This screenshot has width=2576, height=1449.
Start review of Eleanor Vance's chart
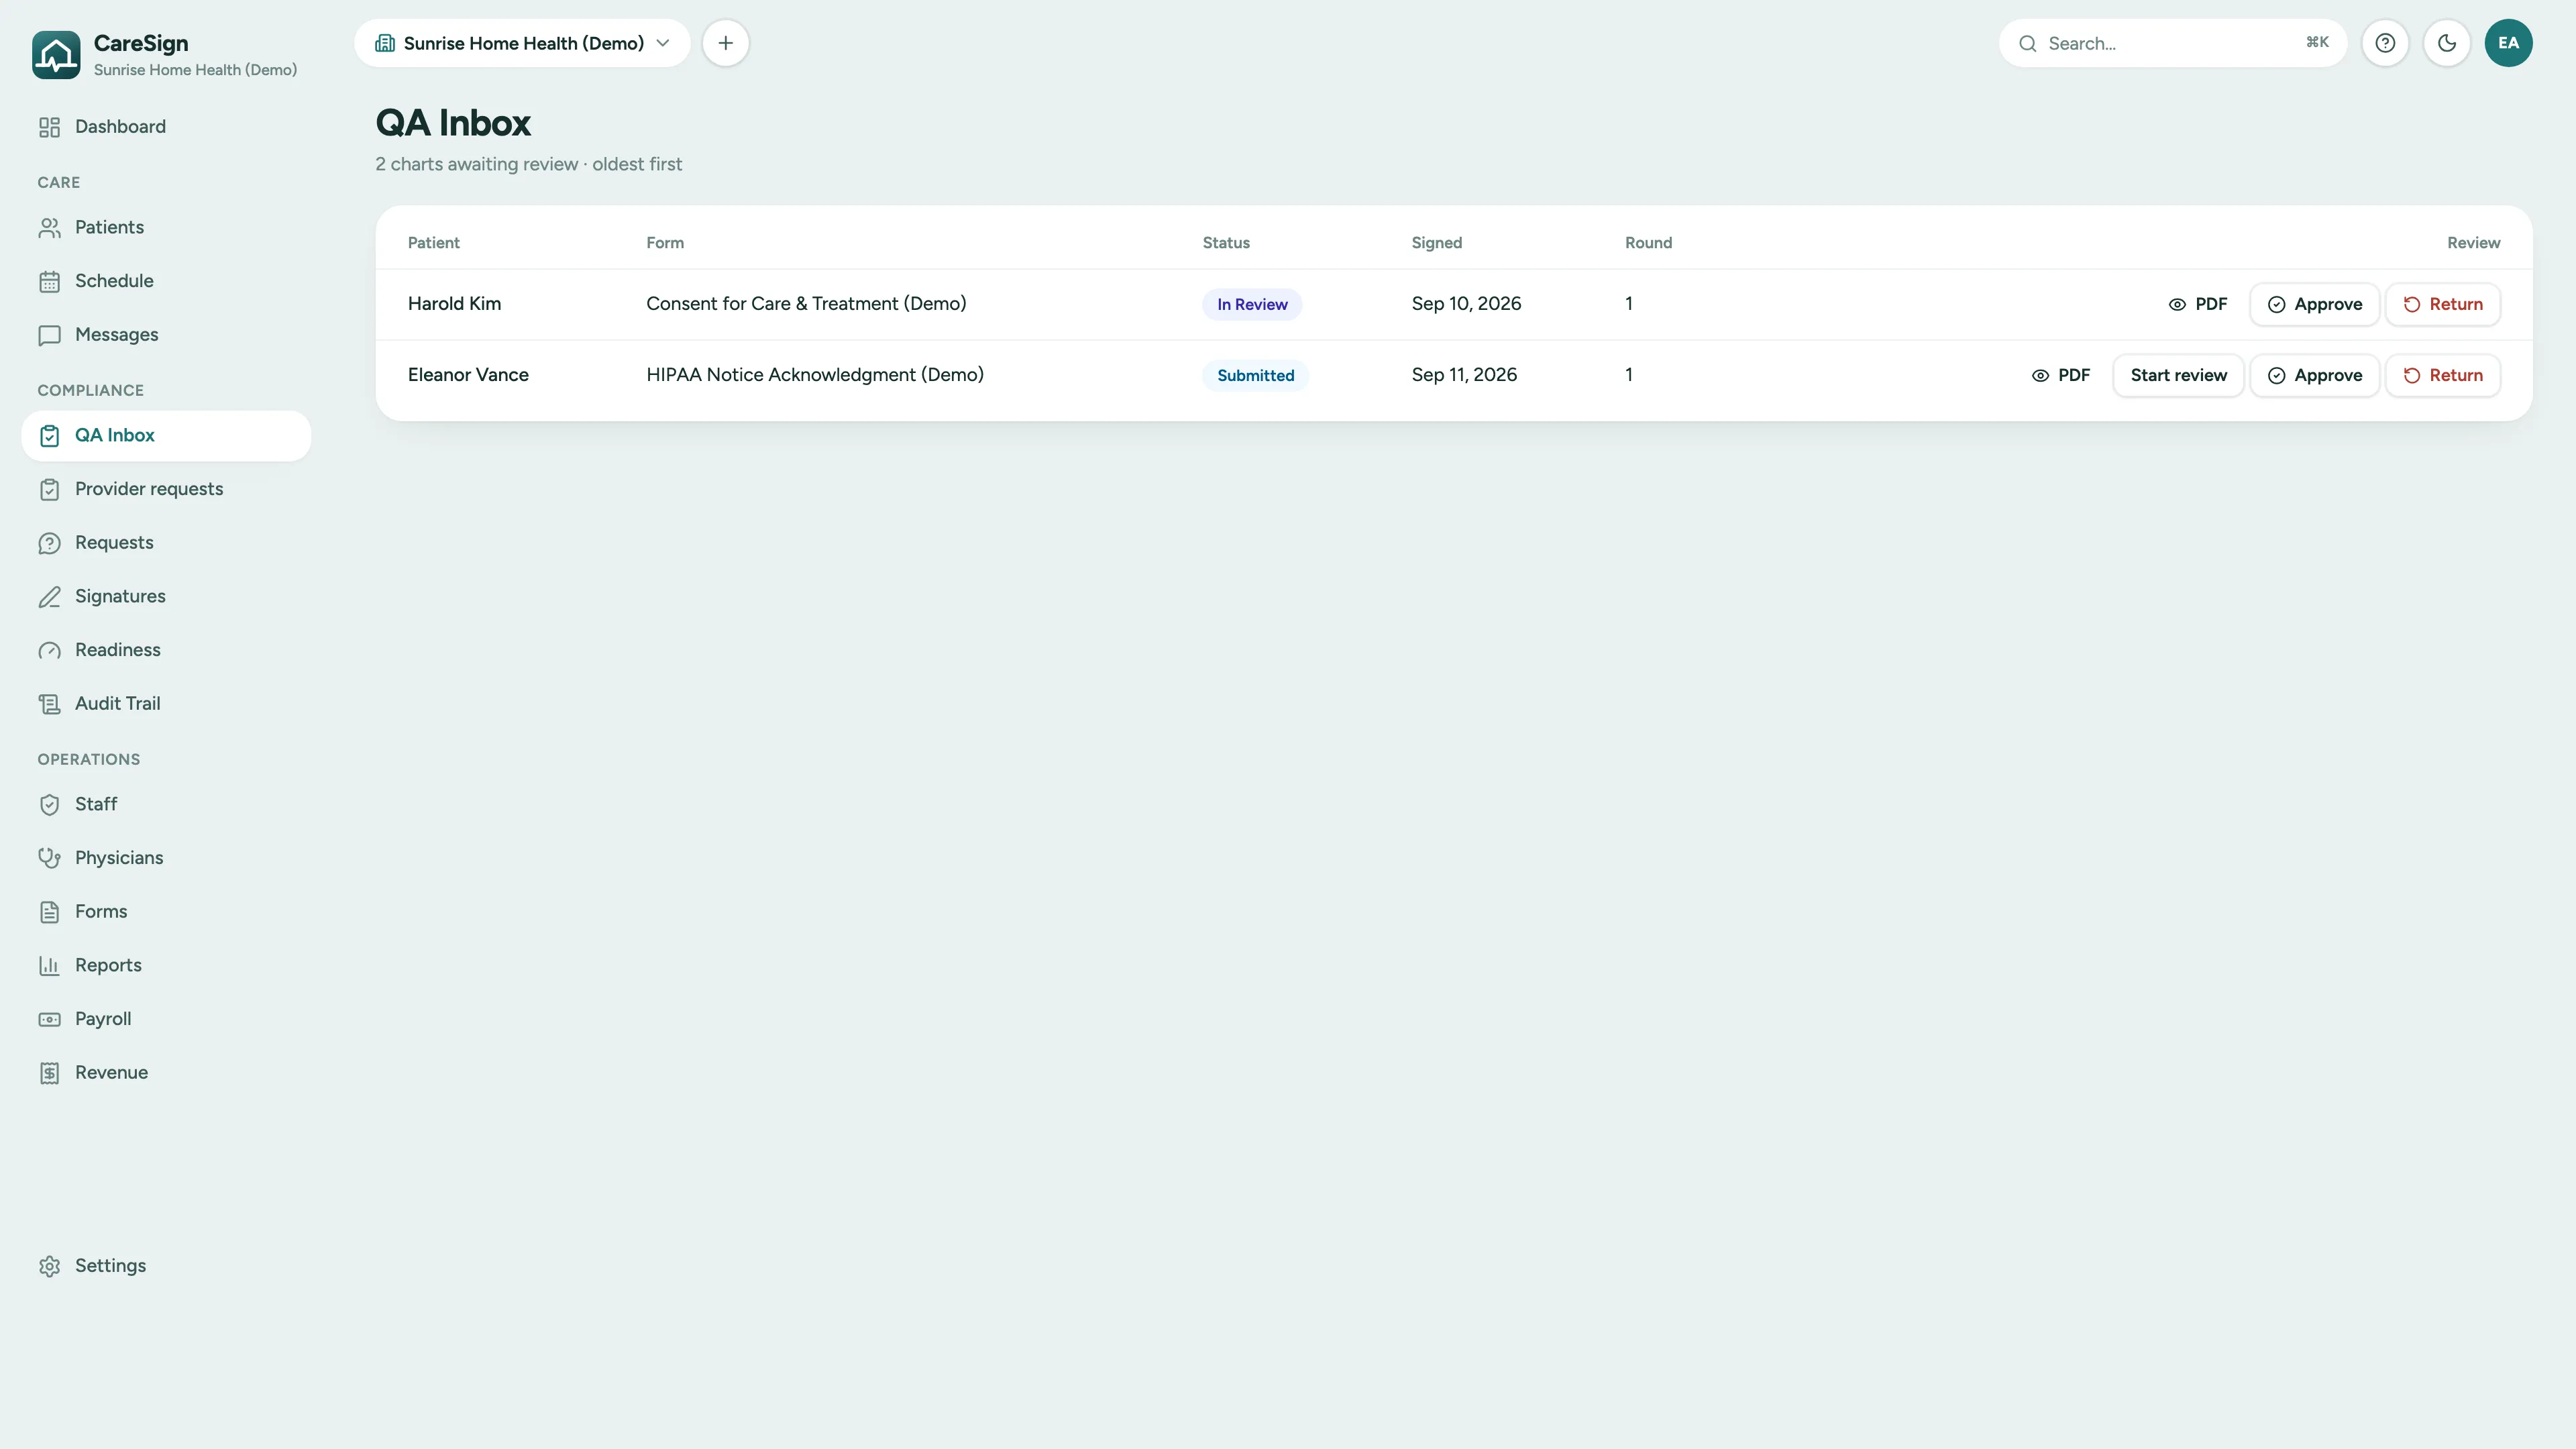click(x=2178, y=375)
